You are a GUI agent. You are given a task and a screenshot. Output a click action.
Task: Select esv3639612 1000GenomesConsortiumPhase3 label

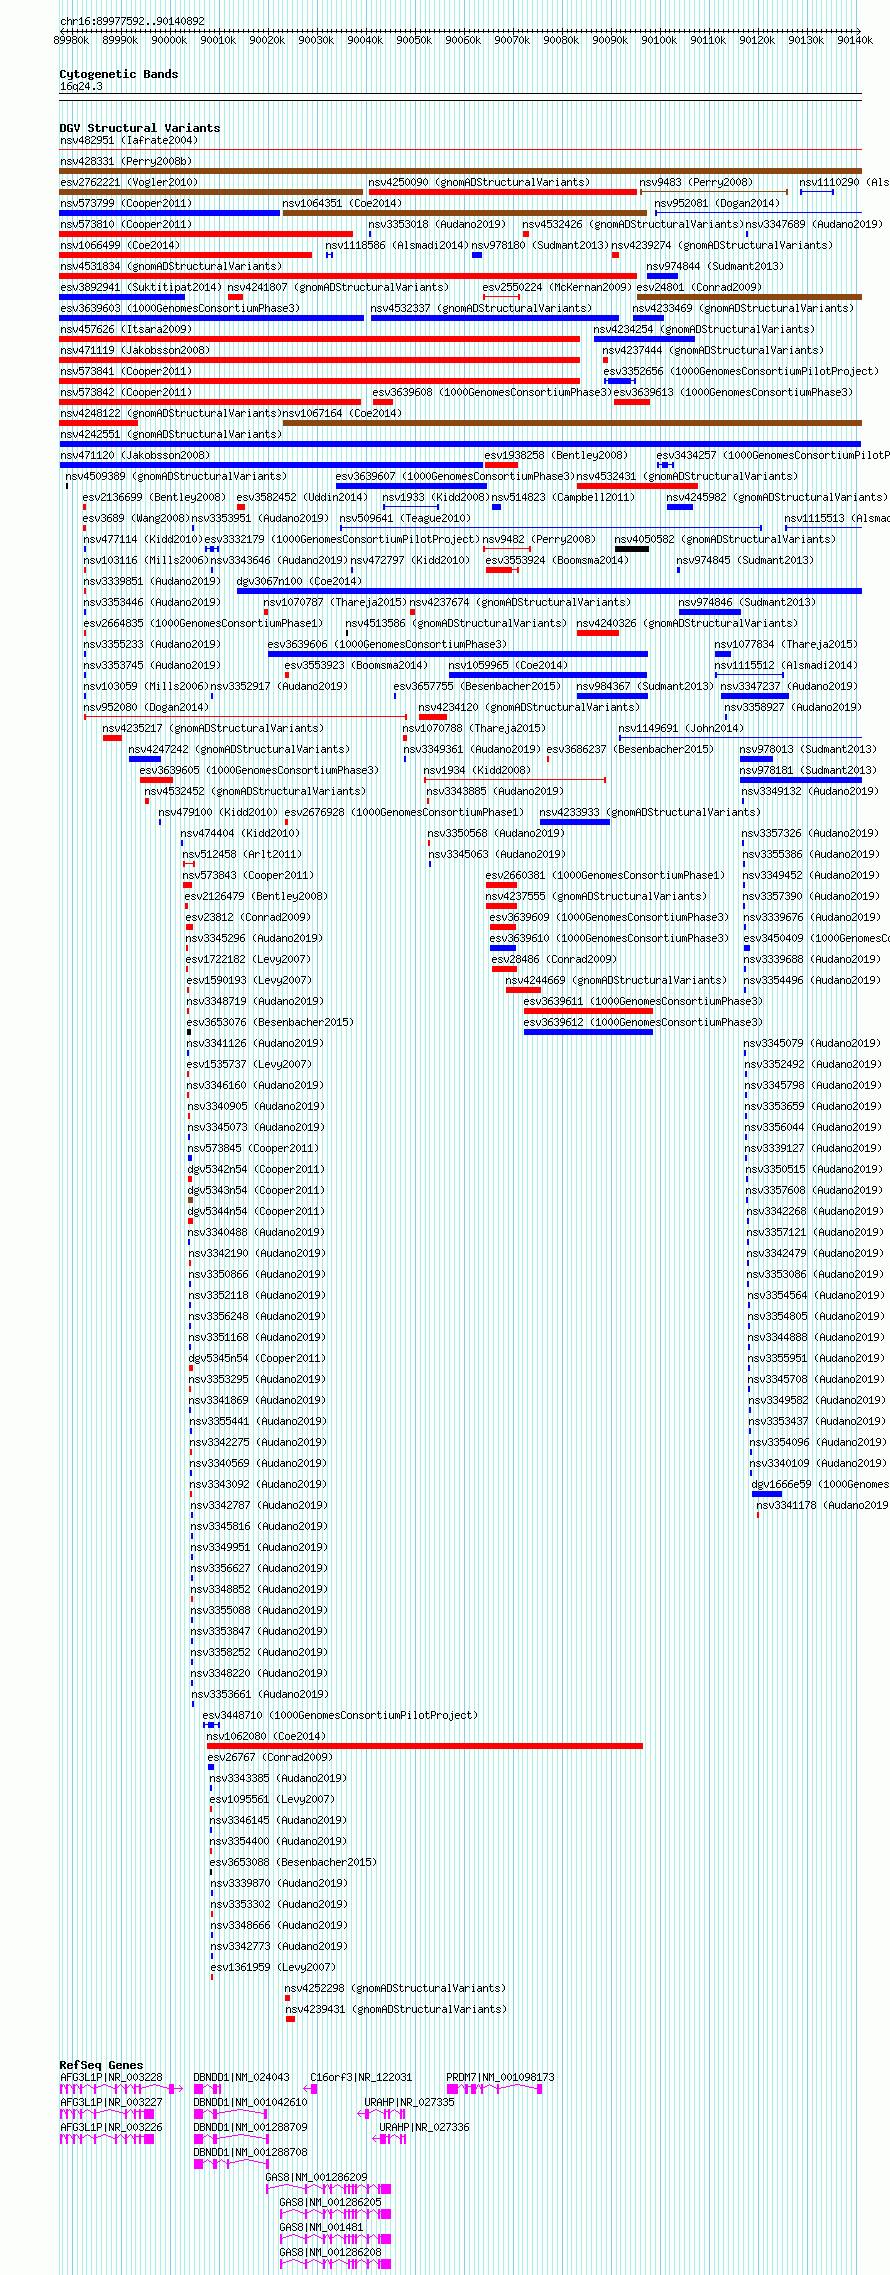(643, 1022)
